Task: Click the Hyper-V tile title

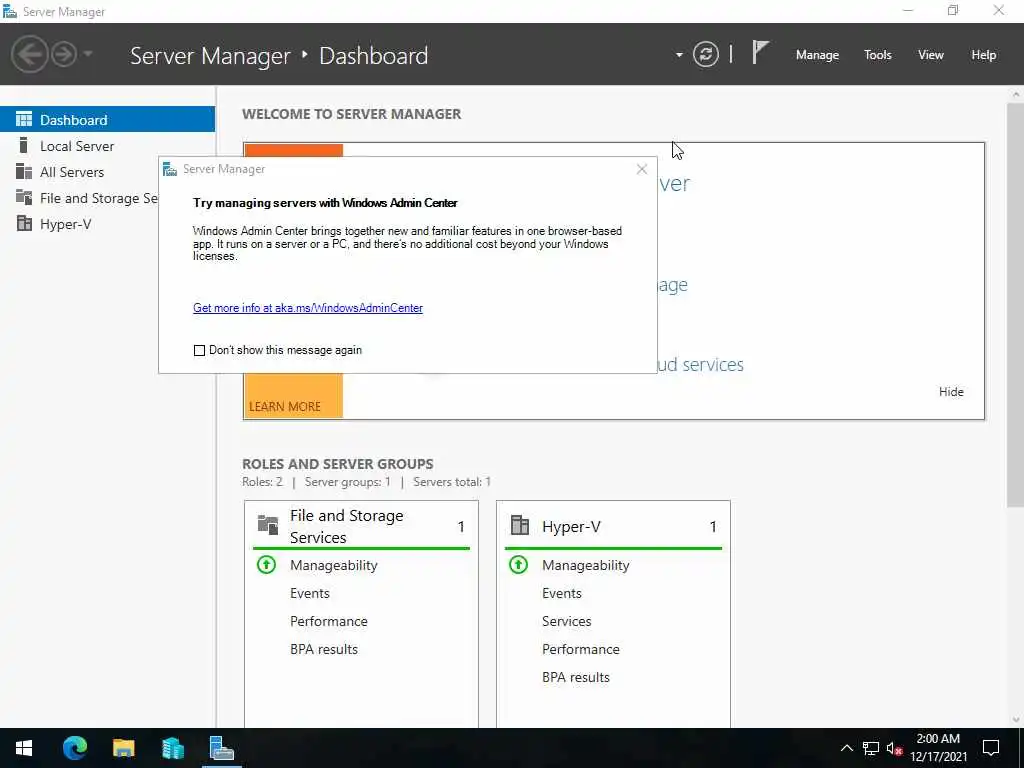Action: 571,526
